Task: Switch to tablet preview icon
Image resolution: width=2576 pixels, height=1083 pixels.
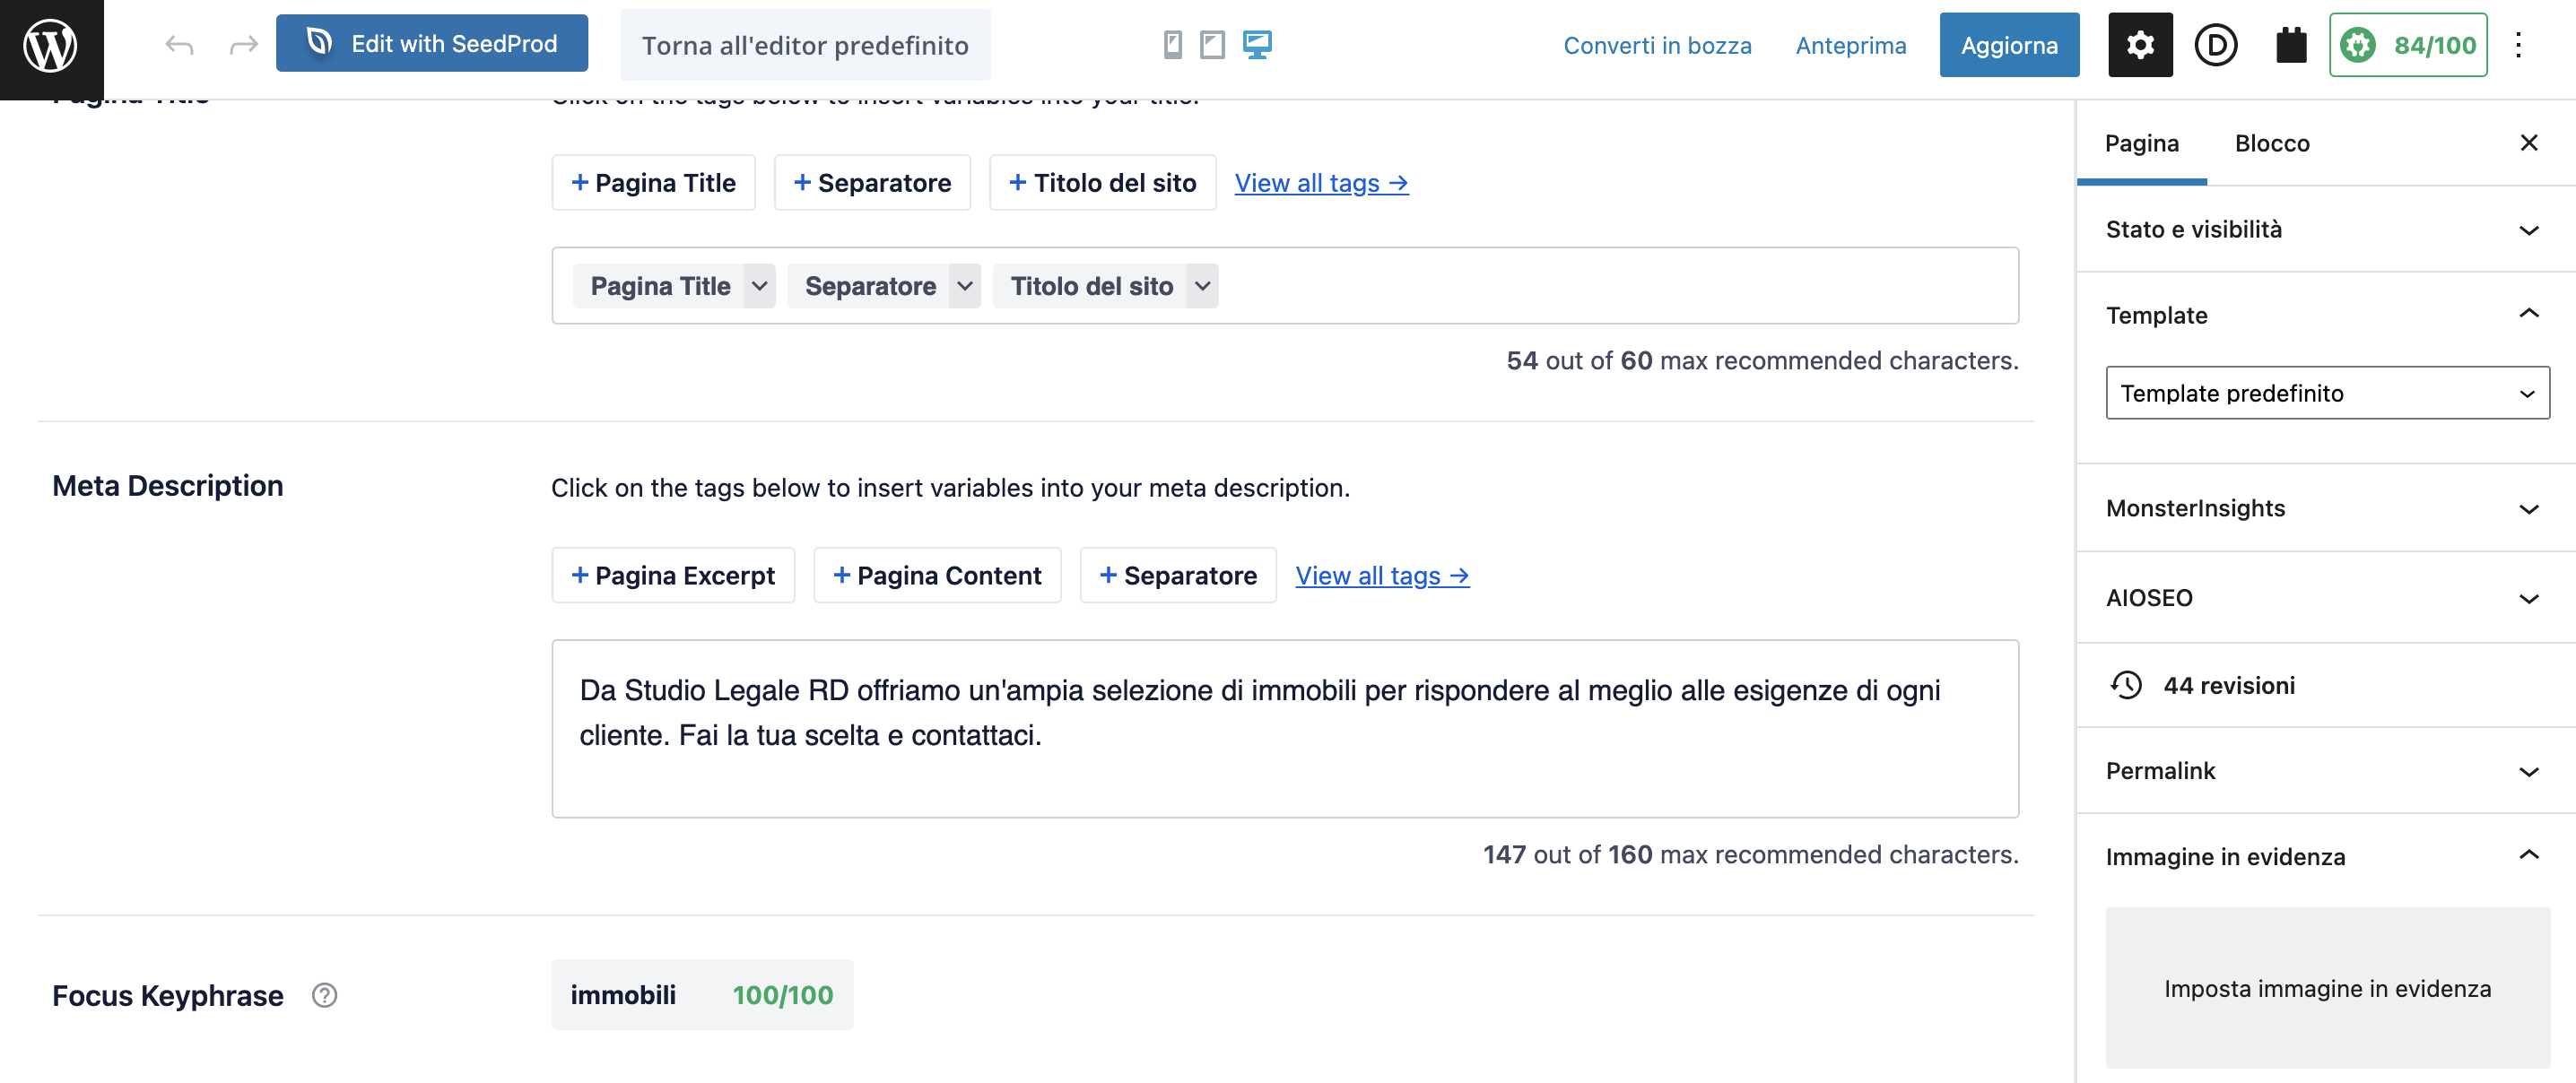Action: (x=1212, y=45)
